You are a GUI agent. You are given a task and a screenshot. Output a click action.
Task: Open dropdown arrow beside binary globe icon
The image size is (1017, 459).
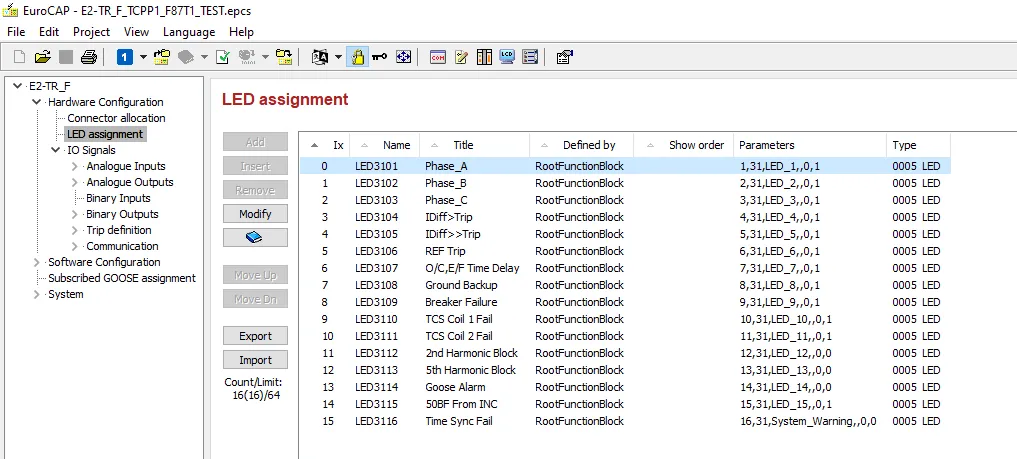(x=265, y=57)
